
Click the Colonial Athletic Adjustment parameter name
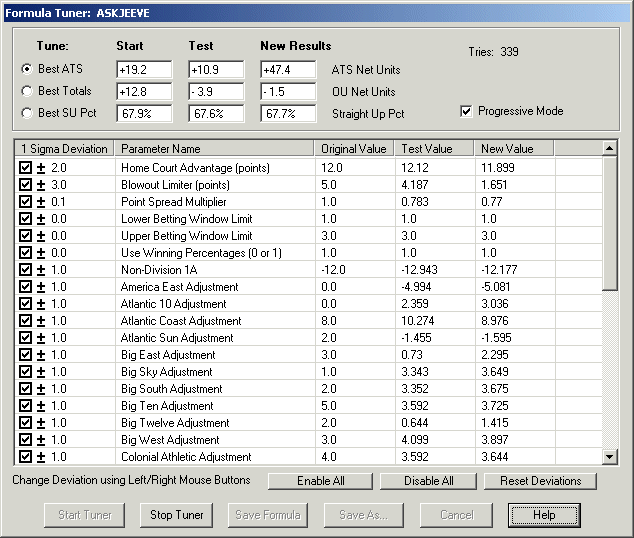click(186, 457)
